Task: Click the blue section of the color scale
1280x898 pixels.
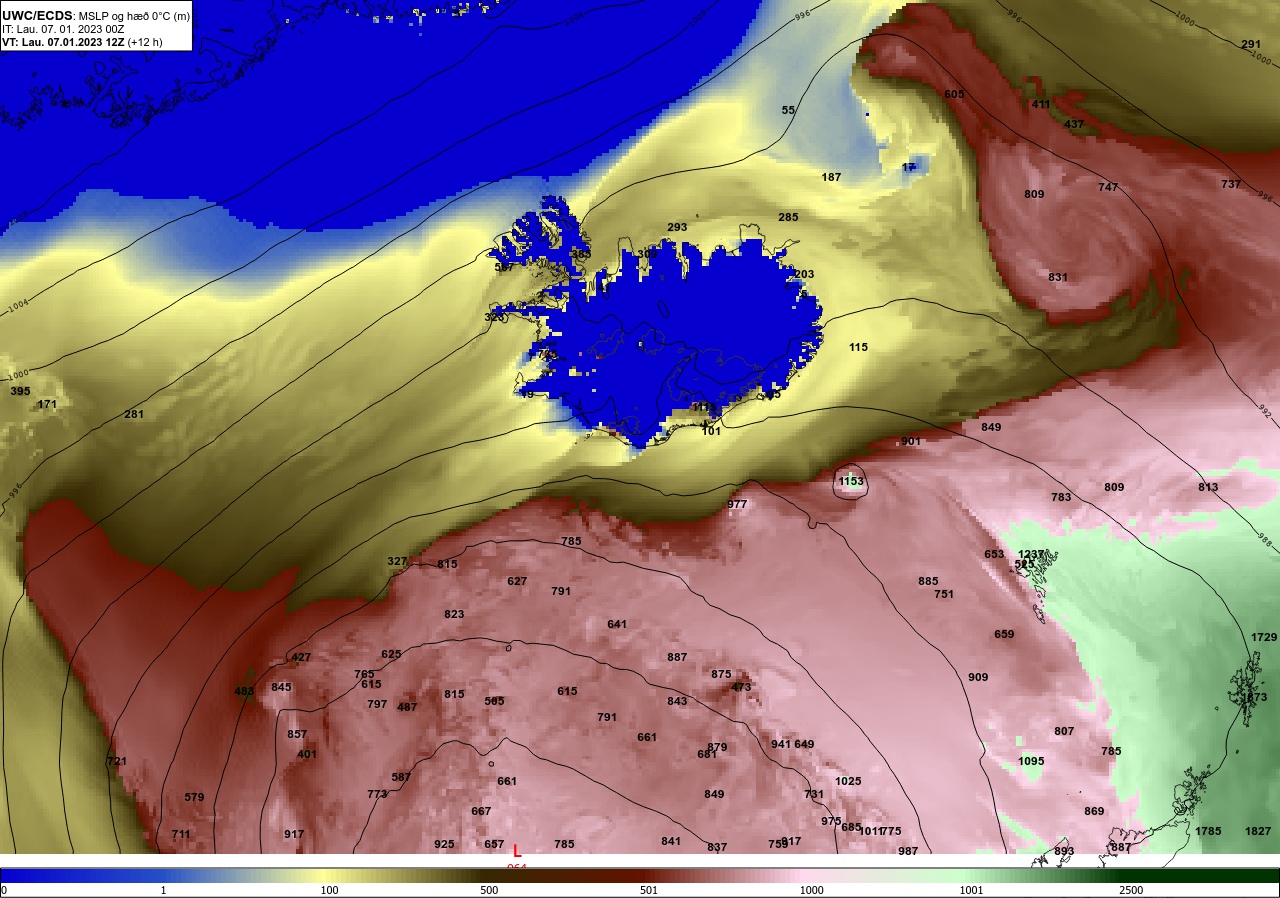Action: click(x=80, y=875)
